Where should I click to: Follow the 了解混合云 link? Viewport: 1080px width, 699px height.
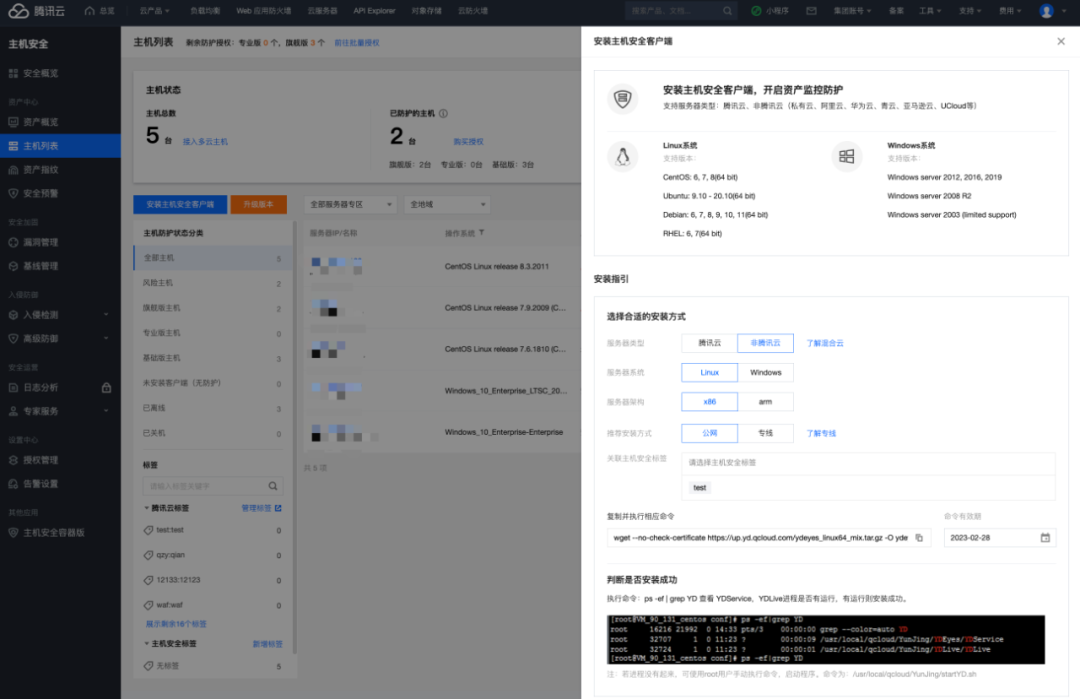[824, 343]
